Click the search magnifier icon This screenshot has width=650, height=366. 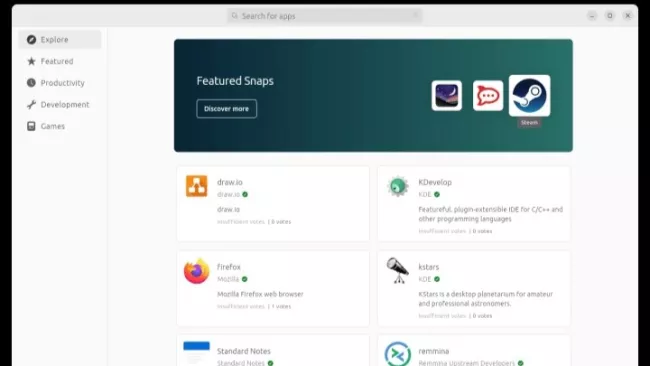coord(235,16)
